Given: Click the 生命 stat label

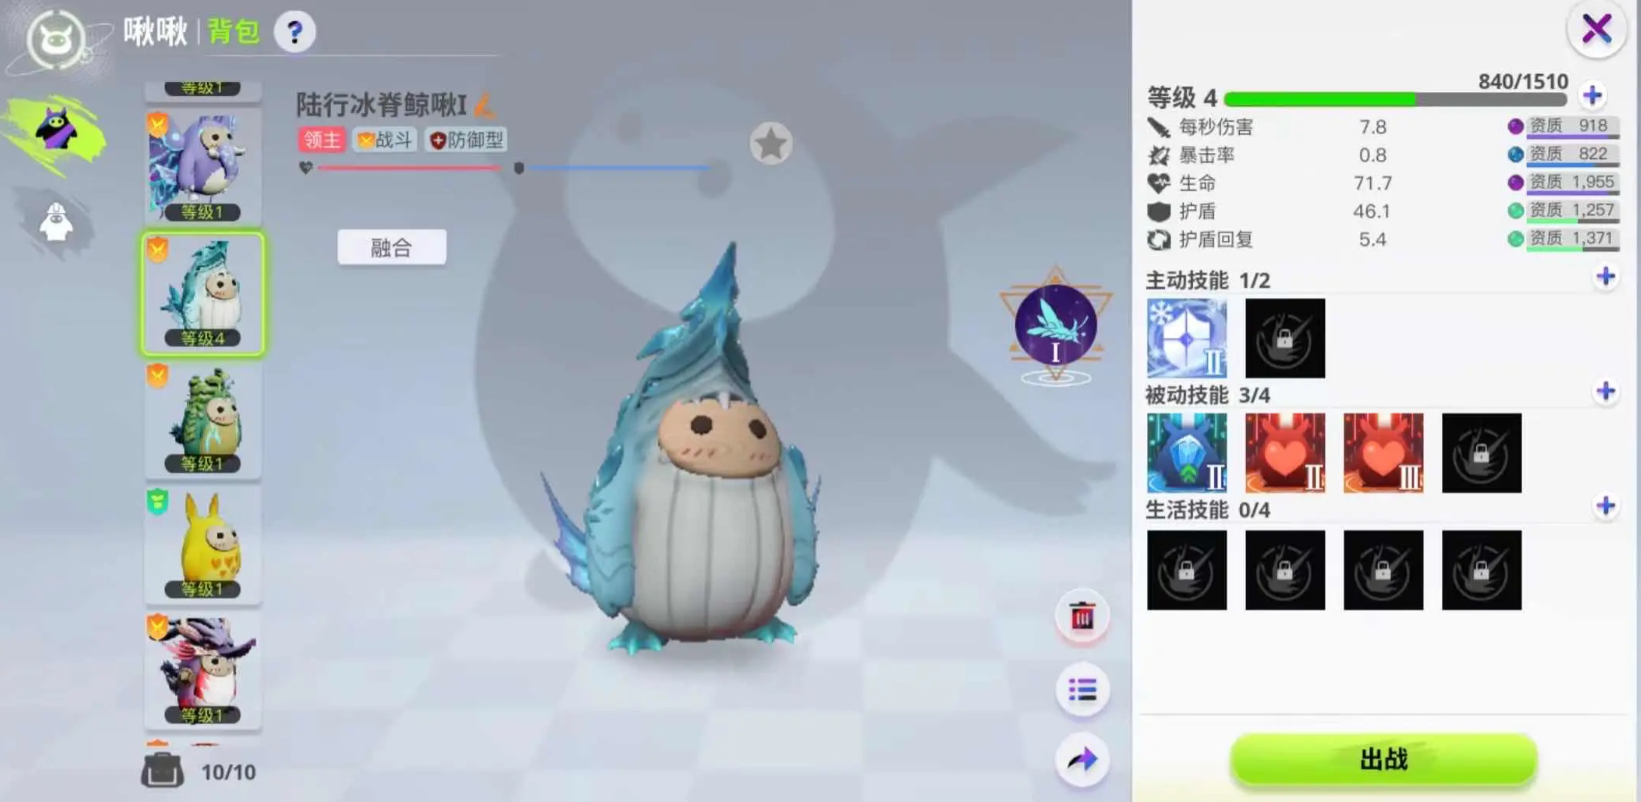Looking at the screenshot, I should (x=1198, y=183).
